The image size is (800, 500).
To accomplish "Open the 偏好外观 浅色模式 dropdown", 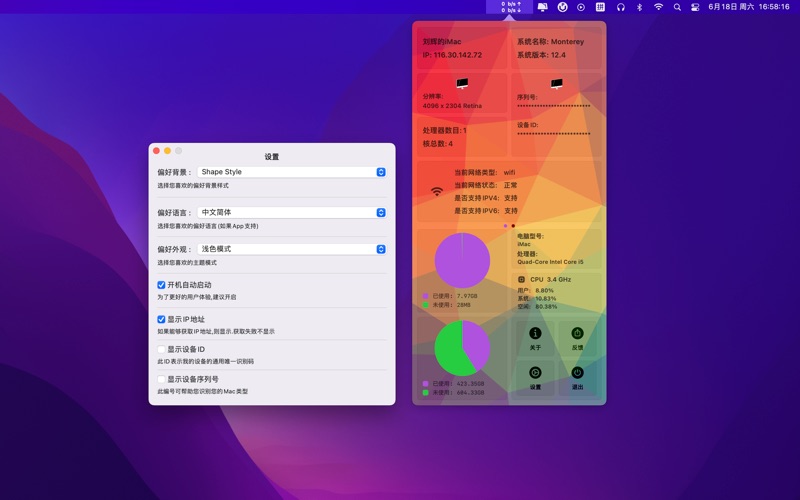I will coord(291,249).
